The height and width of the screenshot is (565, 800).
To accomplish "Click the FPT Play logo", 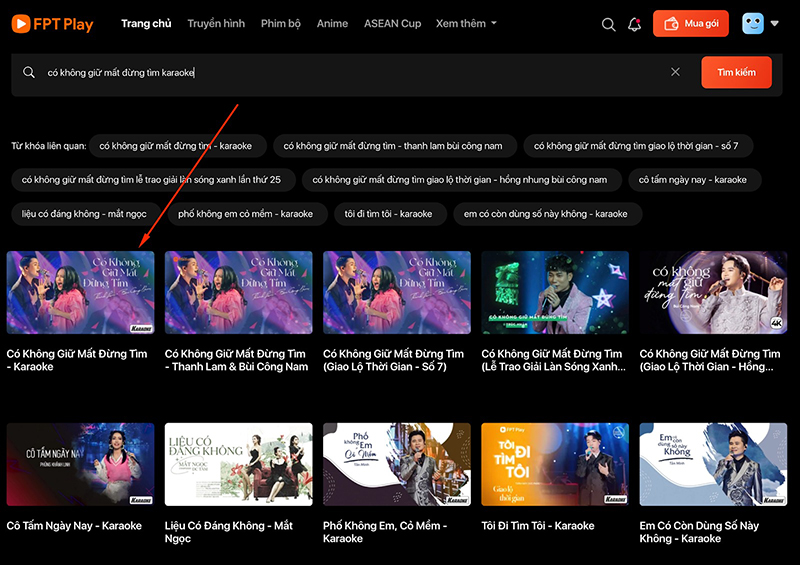I will pyautogui.click(x=52, y=24).
